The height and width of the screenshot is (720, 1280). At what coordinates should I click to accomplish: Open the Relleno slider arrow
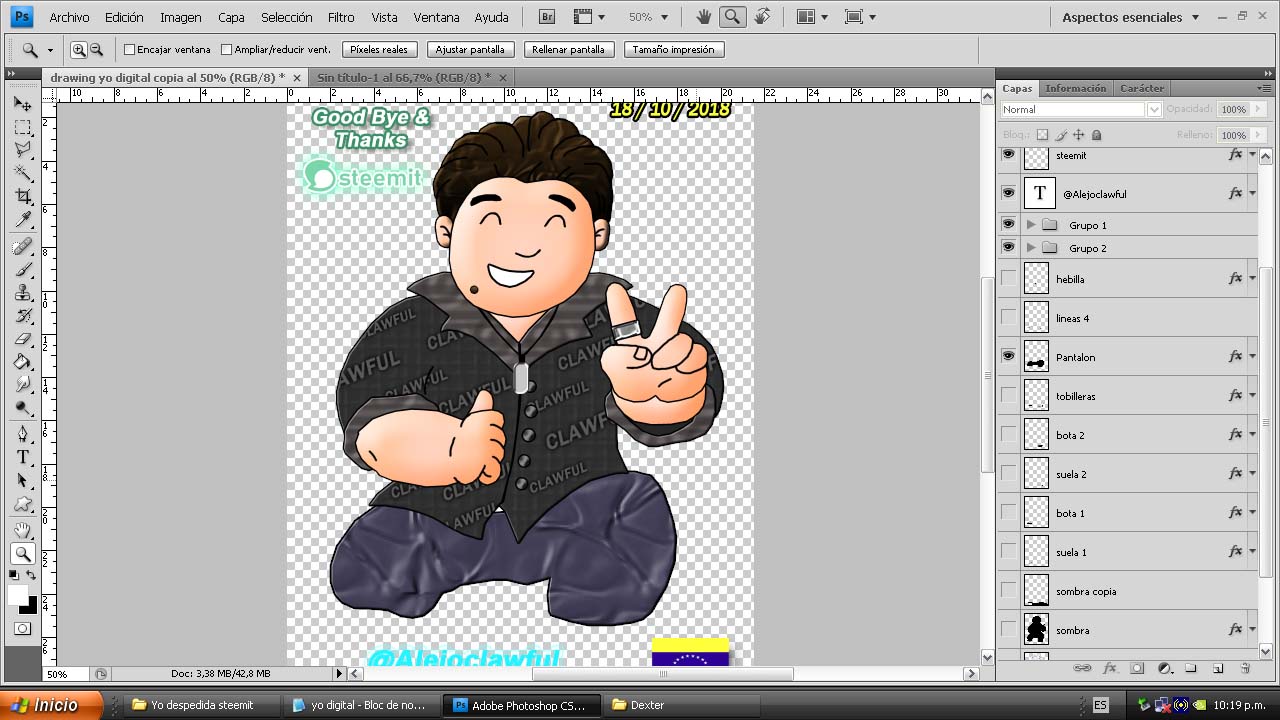pyautogui.click(x=1256, y=135)
